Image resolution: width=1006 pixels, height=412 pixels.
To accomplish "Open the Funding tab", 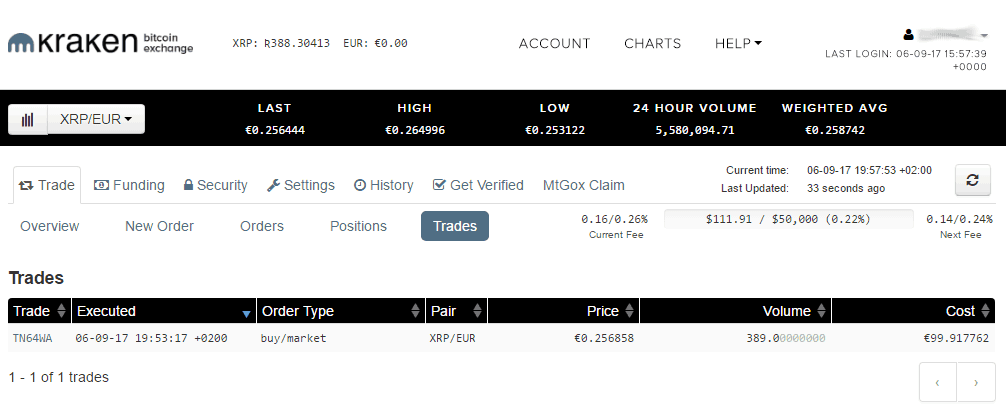I will point(129,185).
